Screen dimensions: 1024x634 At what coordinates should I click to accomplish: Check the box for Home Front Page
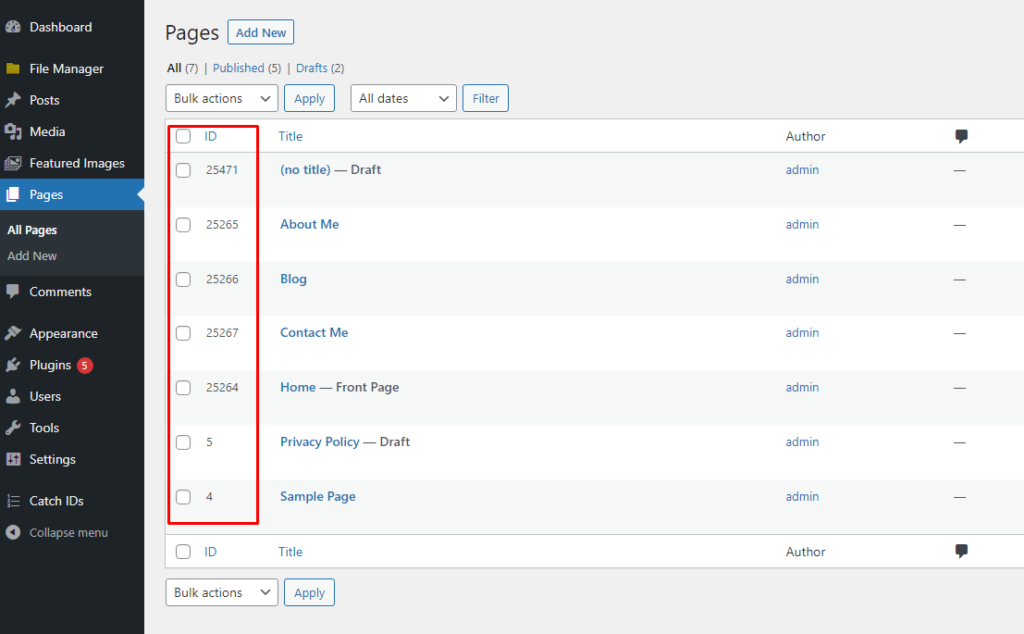pyautogui.click(x=184, y=388)
